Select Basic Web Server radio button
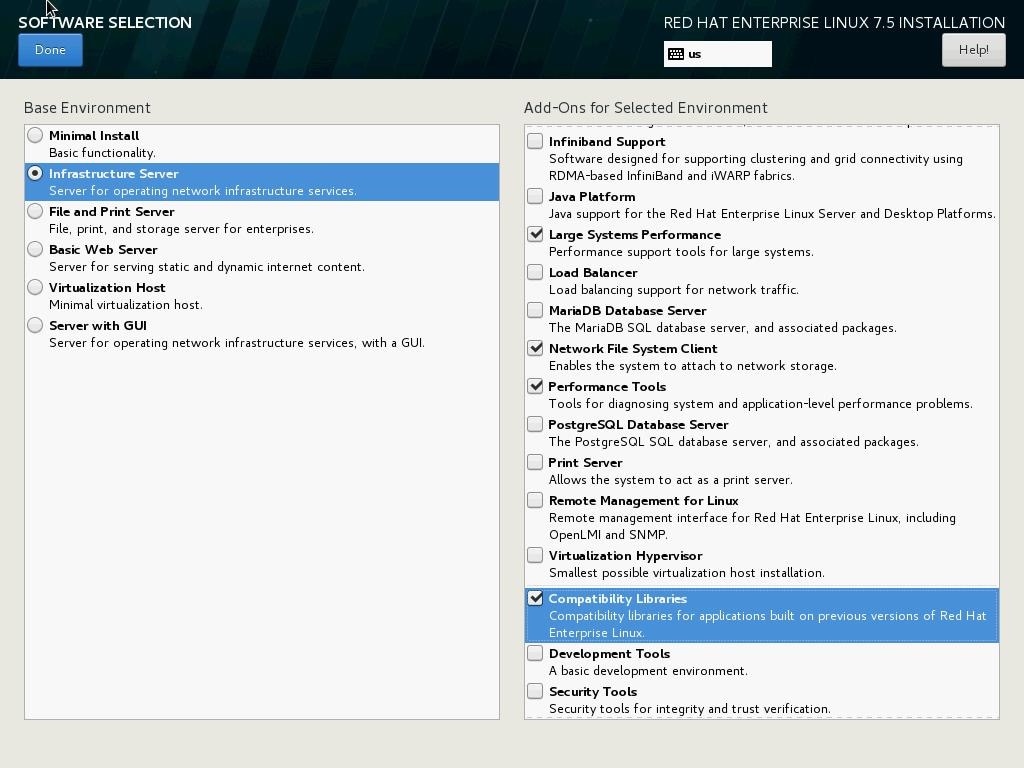 click(x=35, y=249)
